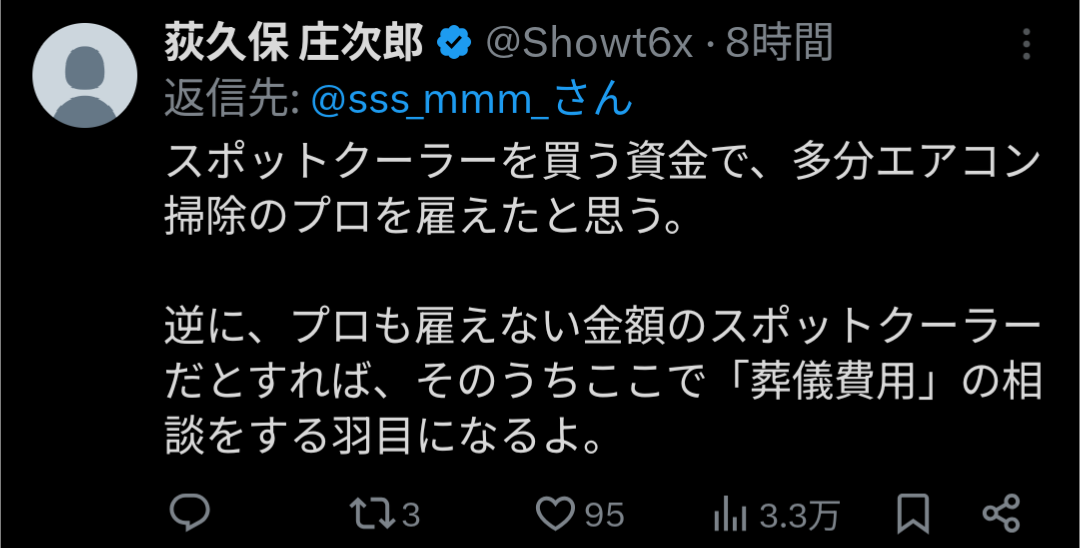Open the default profile avatar
Screen dimensions: 1080x548
click(x=85, y=75)
